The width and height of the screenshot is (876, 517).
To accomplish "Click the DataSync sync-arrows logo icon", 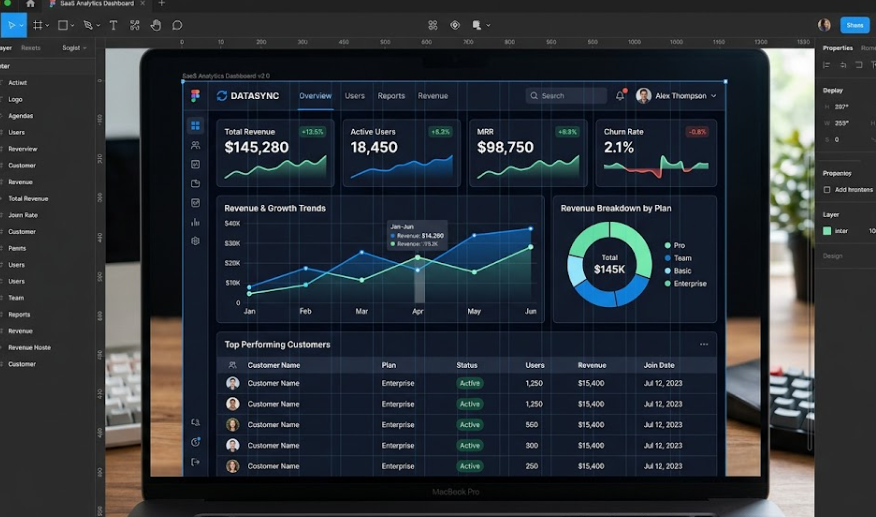I will (222, 96).
